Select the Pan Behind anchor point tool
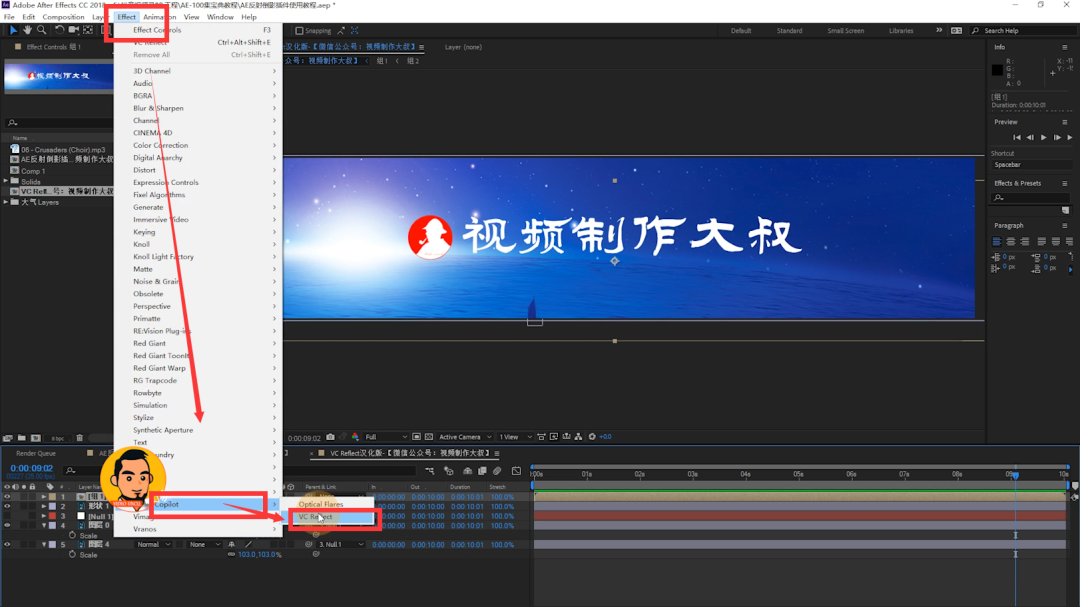Screen dimensions: 1080x607 point(88,30)
